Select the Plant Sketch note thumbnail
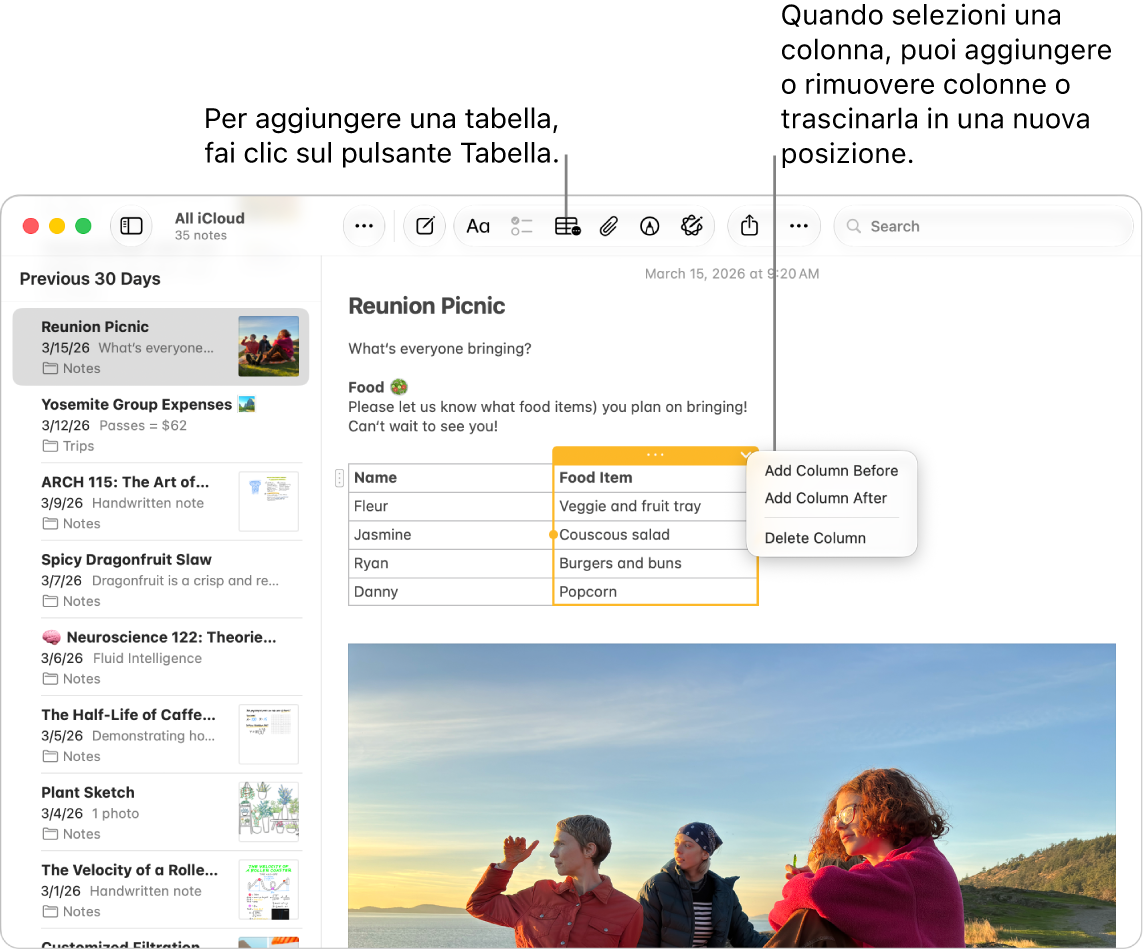The image size is (1146, 952). (269, 812)
